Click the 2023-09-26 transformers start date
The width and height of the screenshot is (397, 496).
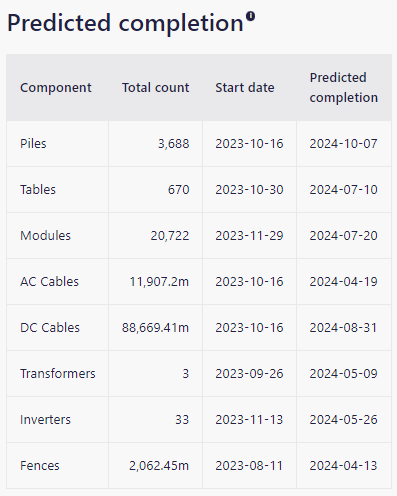(x=249, y=374)
